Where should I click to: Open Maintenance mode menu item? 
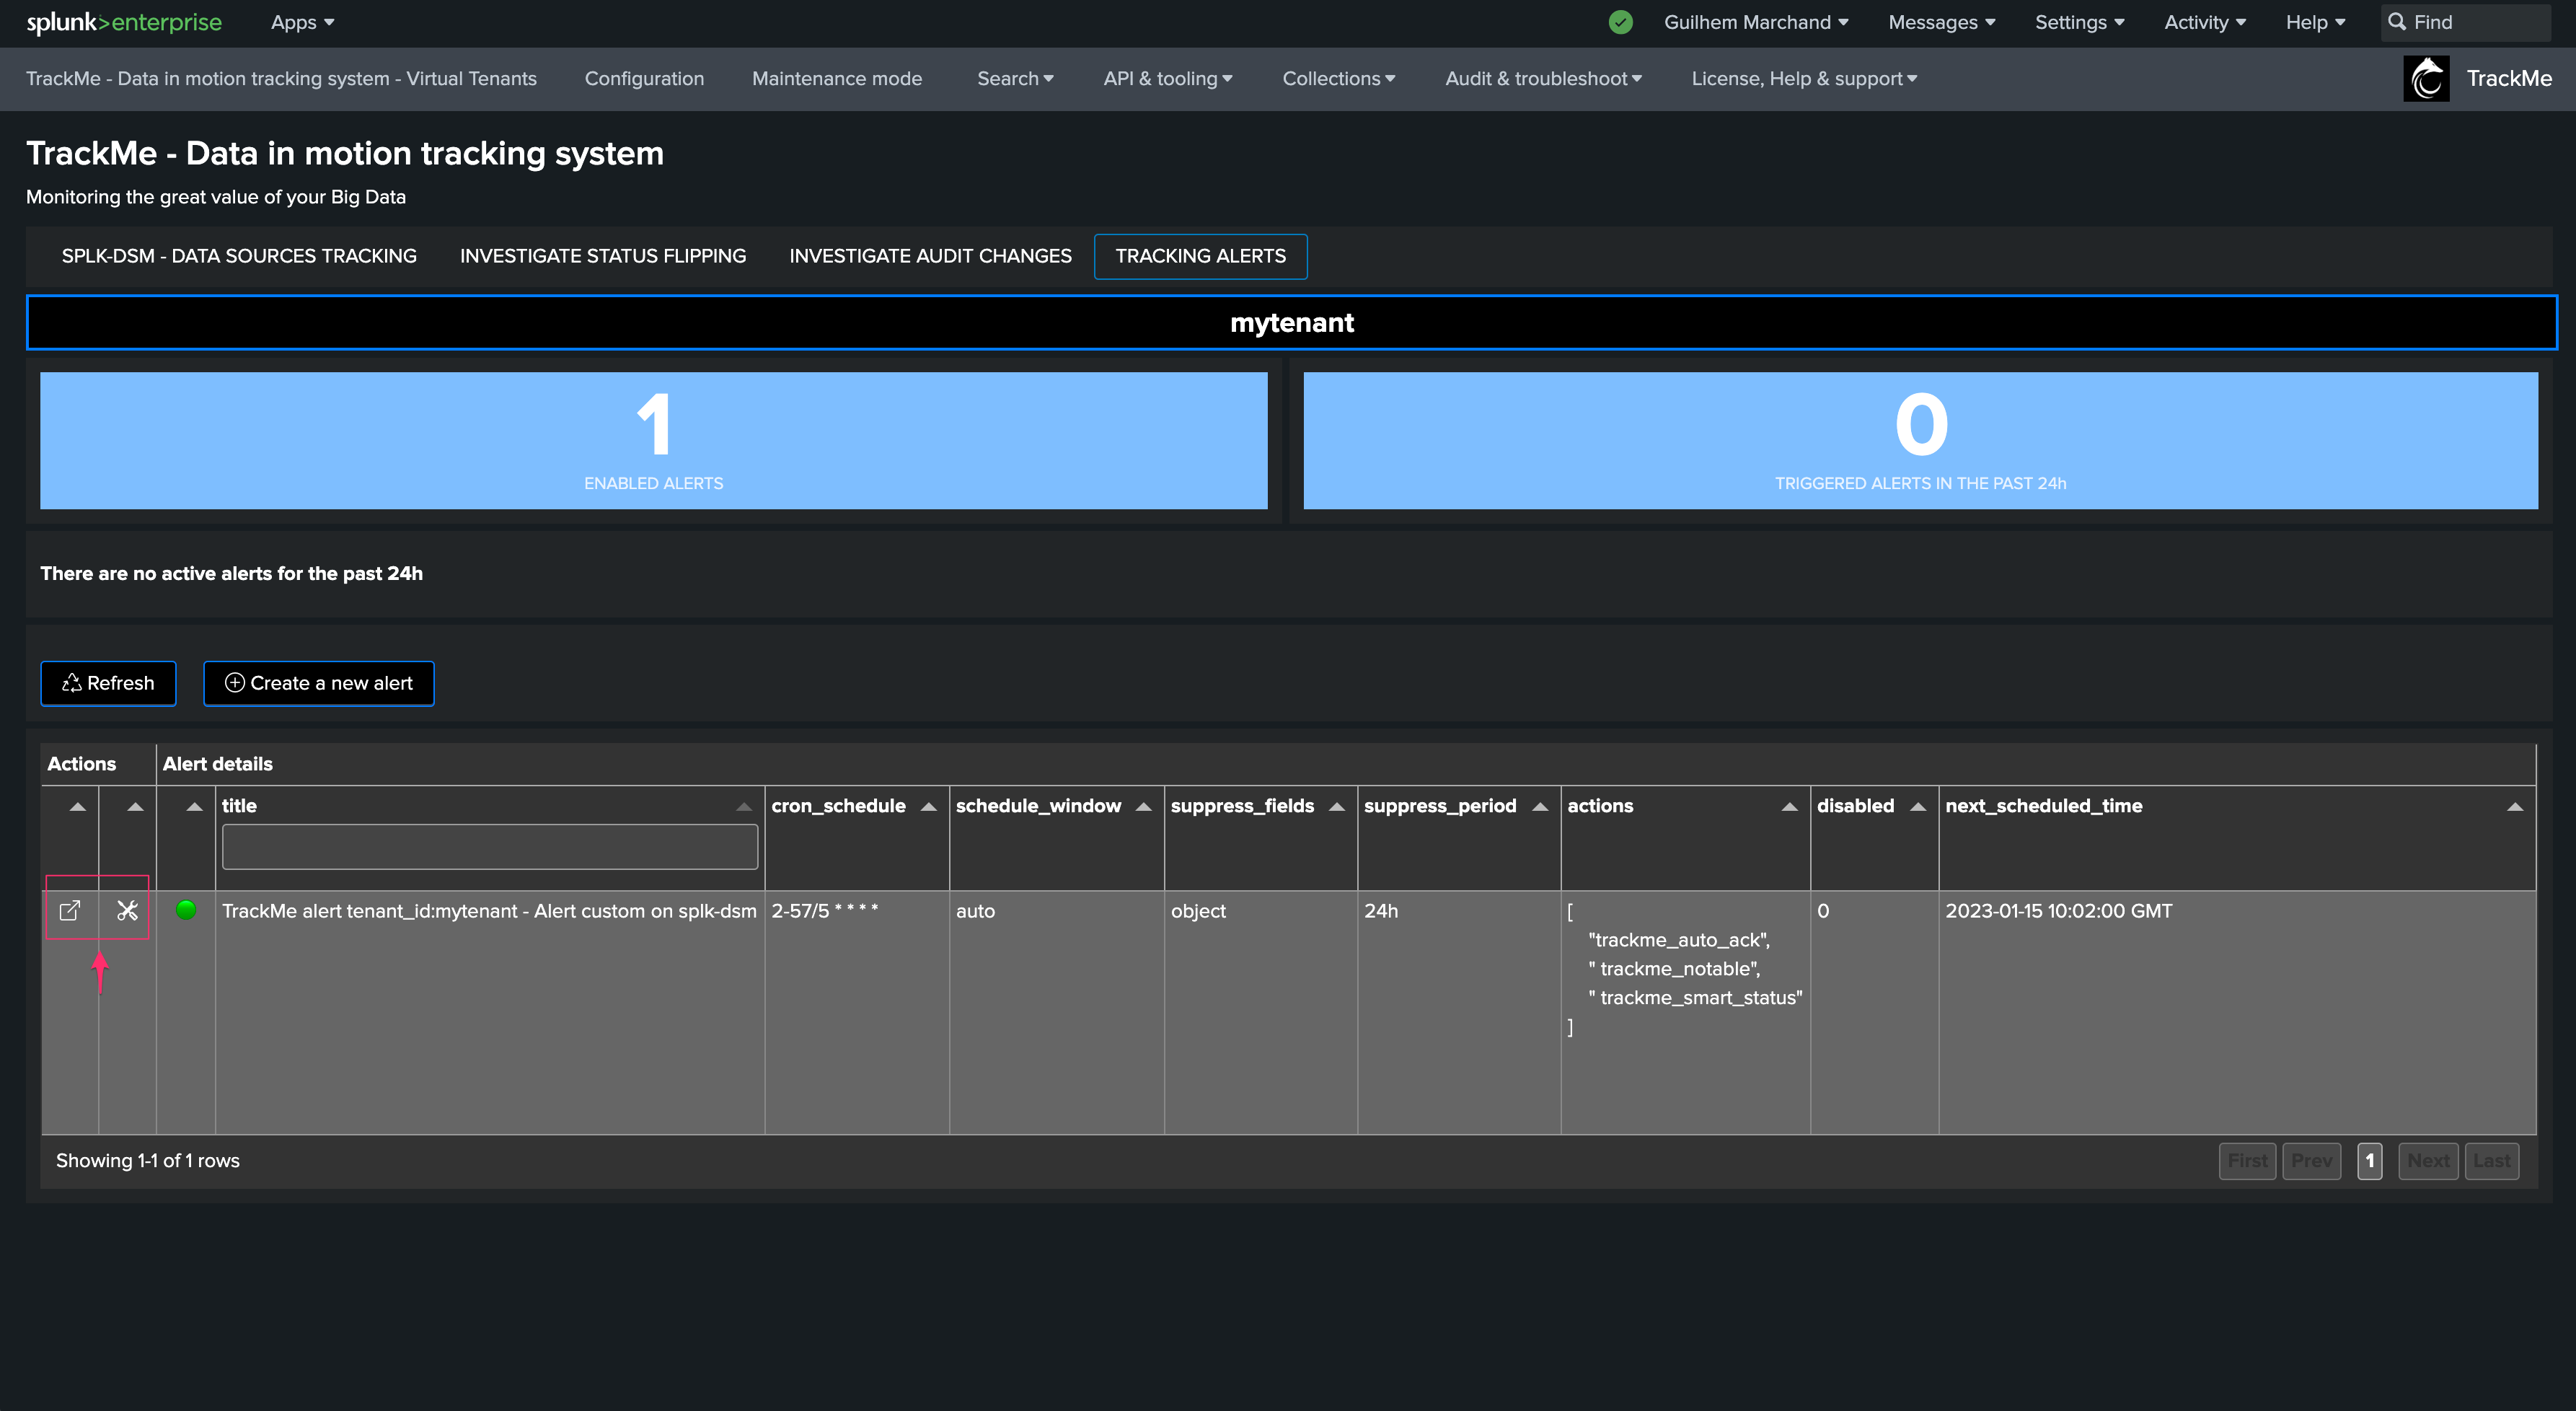click(x=837, y=78)
